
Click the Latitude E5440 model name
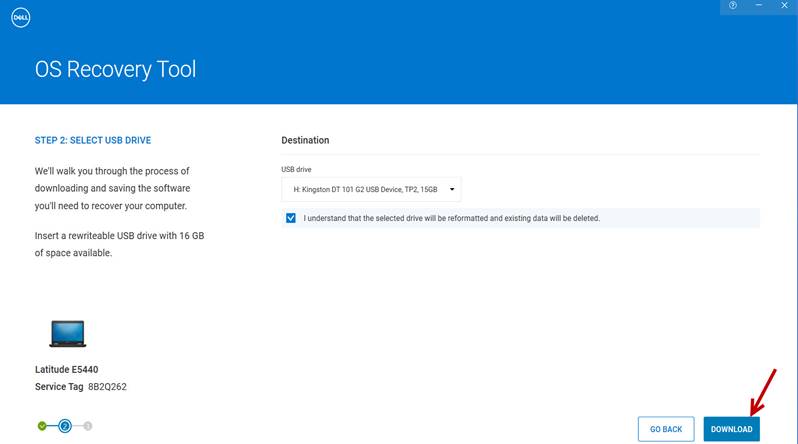click(67, 369)
